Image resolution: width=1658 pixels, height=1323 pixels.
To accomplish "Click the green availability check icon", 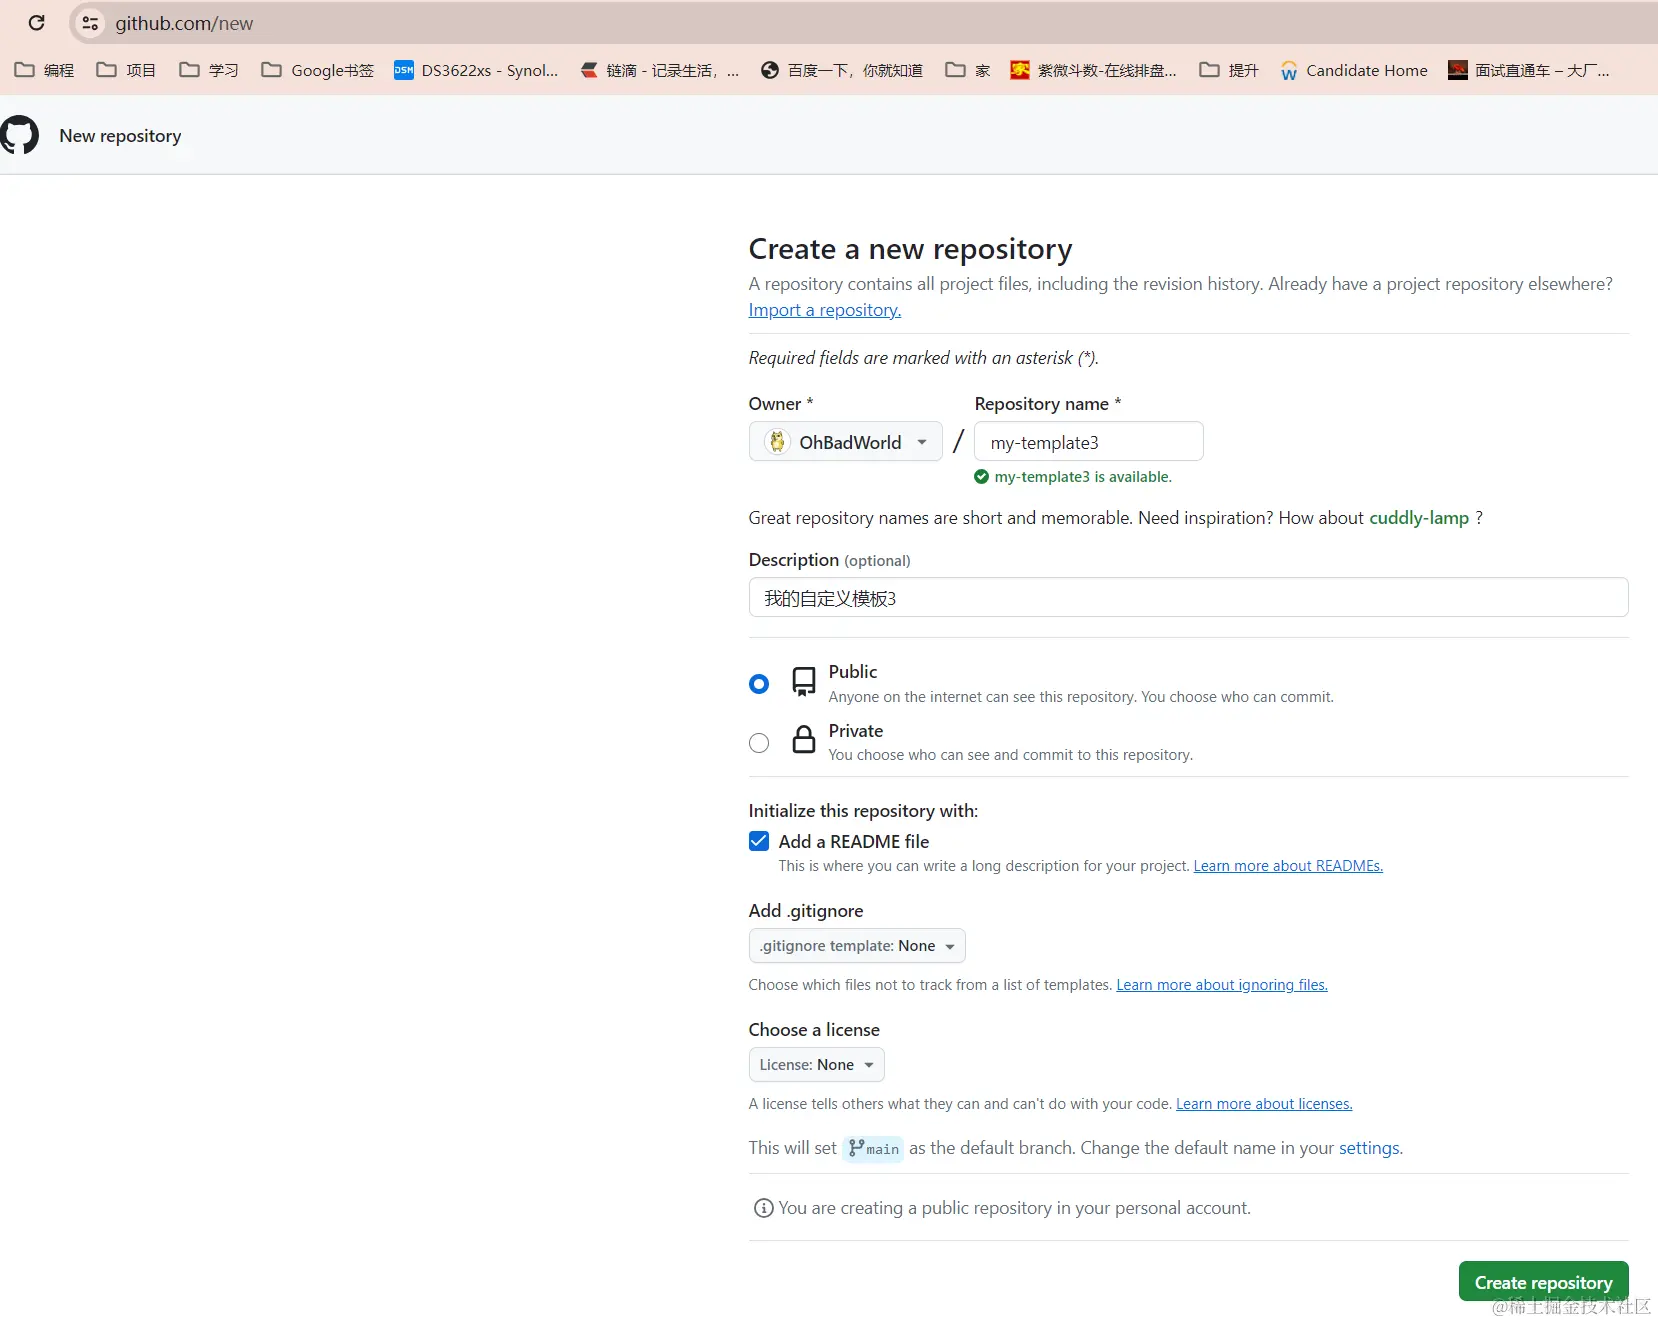I will pyautogui.click(x=981, y=477).
